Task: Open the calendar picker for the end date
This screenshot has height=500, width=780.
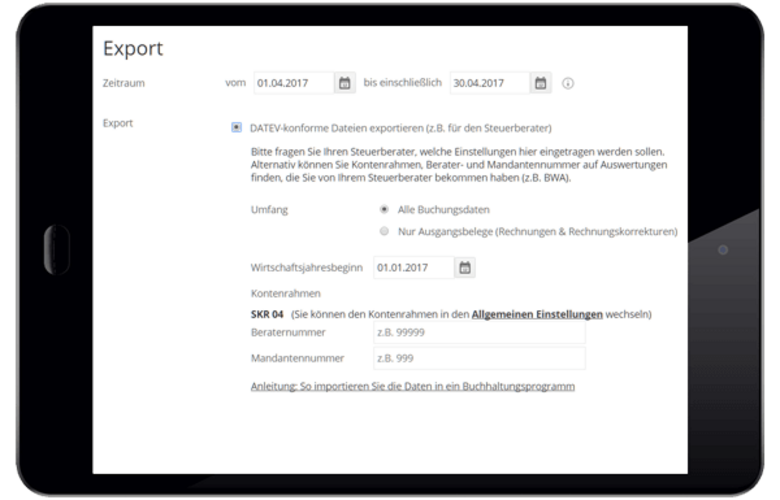Action: click(x=540, y=83)
